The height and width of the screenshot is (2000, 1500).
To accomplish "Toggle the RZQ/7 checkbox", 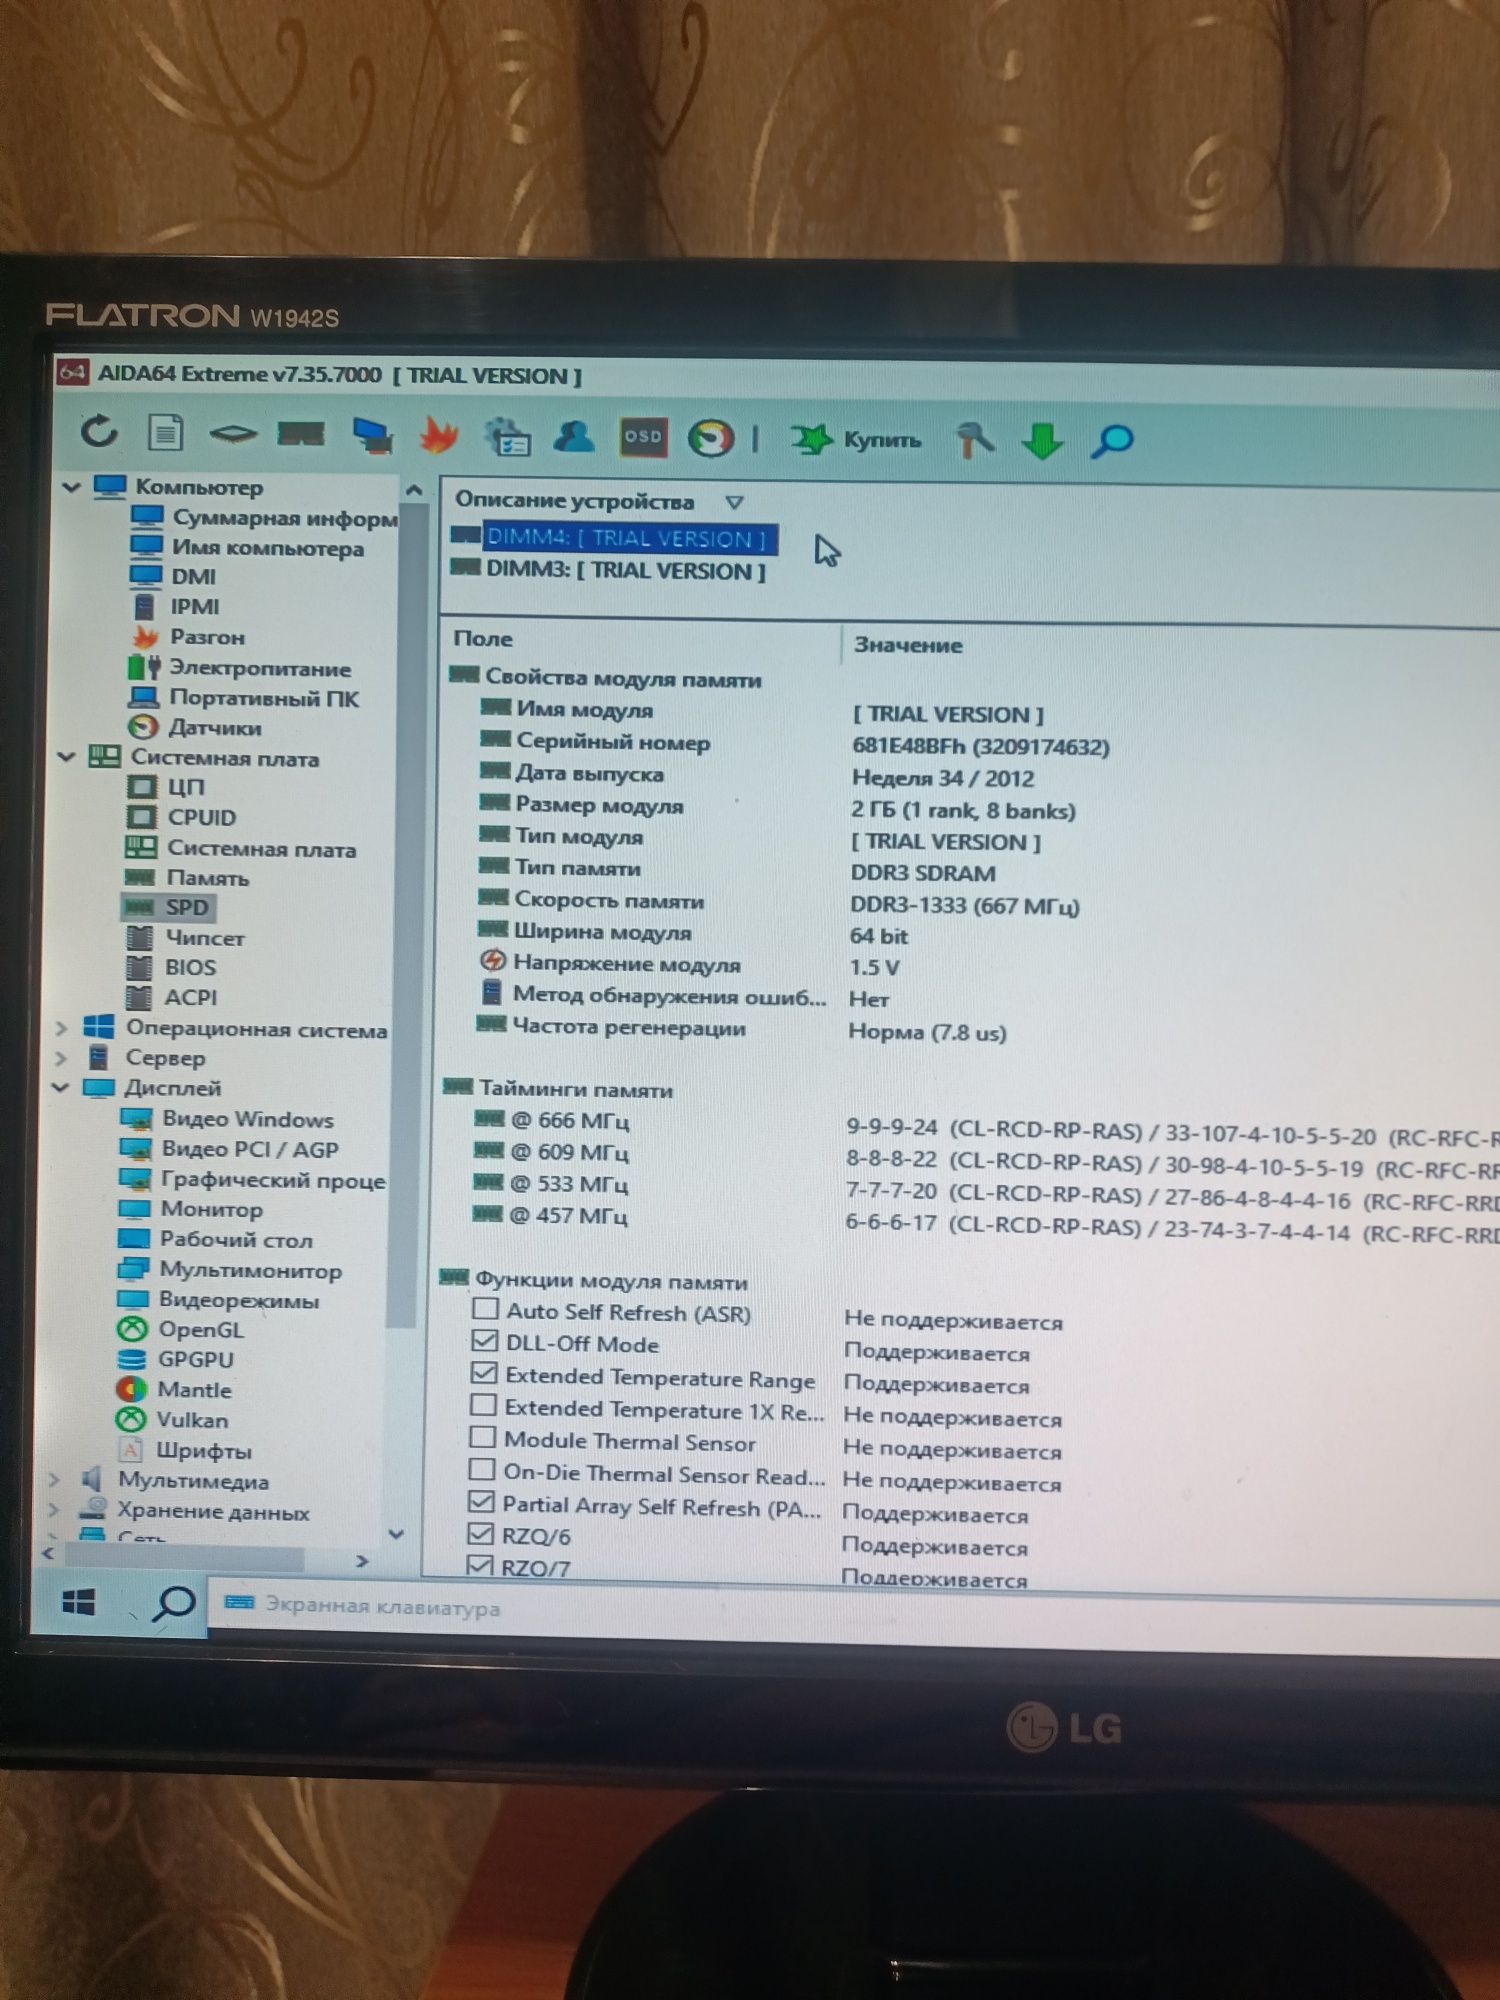I will pyautogui.click(x=480, y=1564).
